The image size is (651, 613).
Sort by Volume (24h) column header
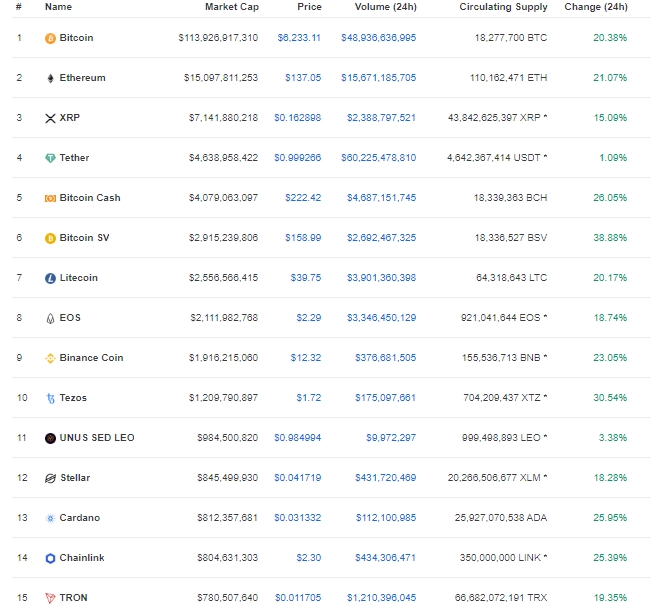(x=386, y=7)
